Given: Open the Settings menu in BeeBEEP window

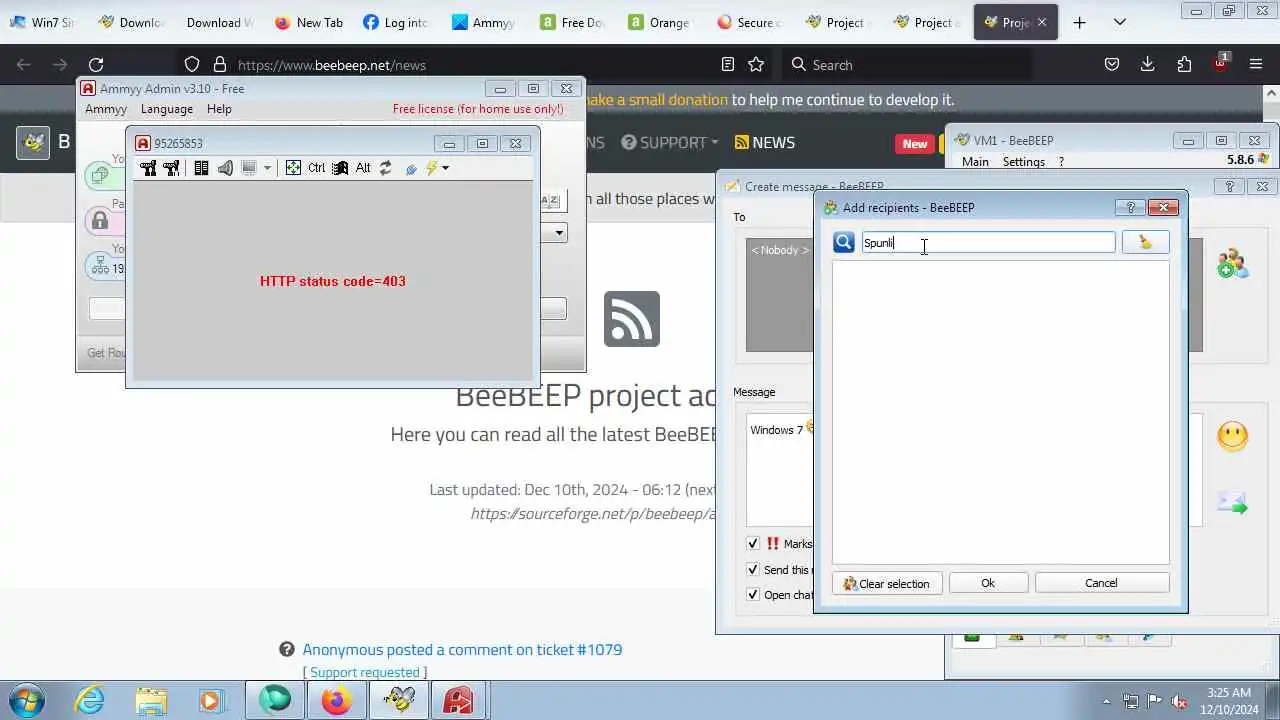Looking at the screenshot, I should 1023,162.
